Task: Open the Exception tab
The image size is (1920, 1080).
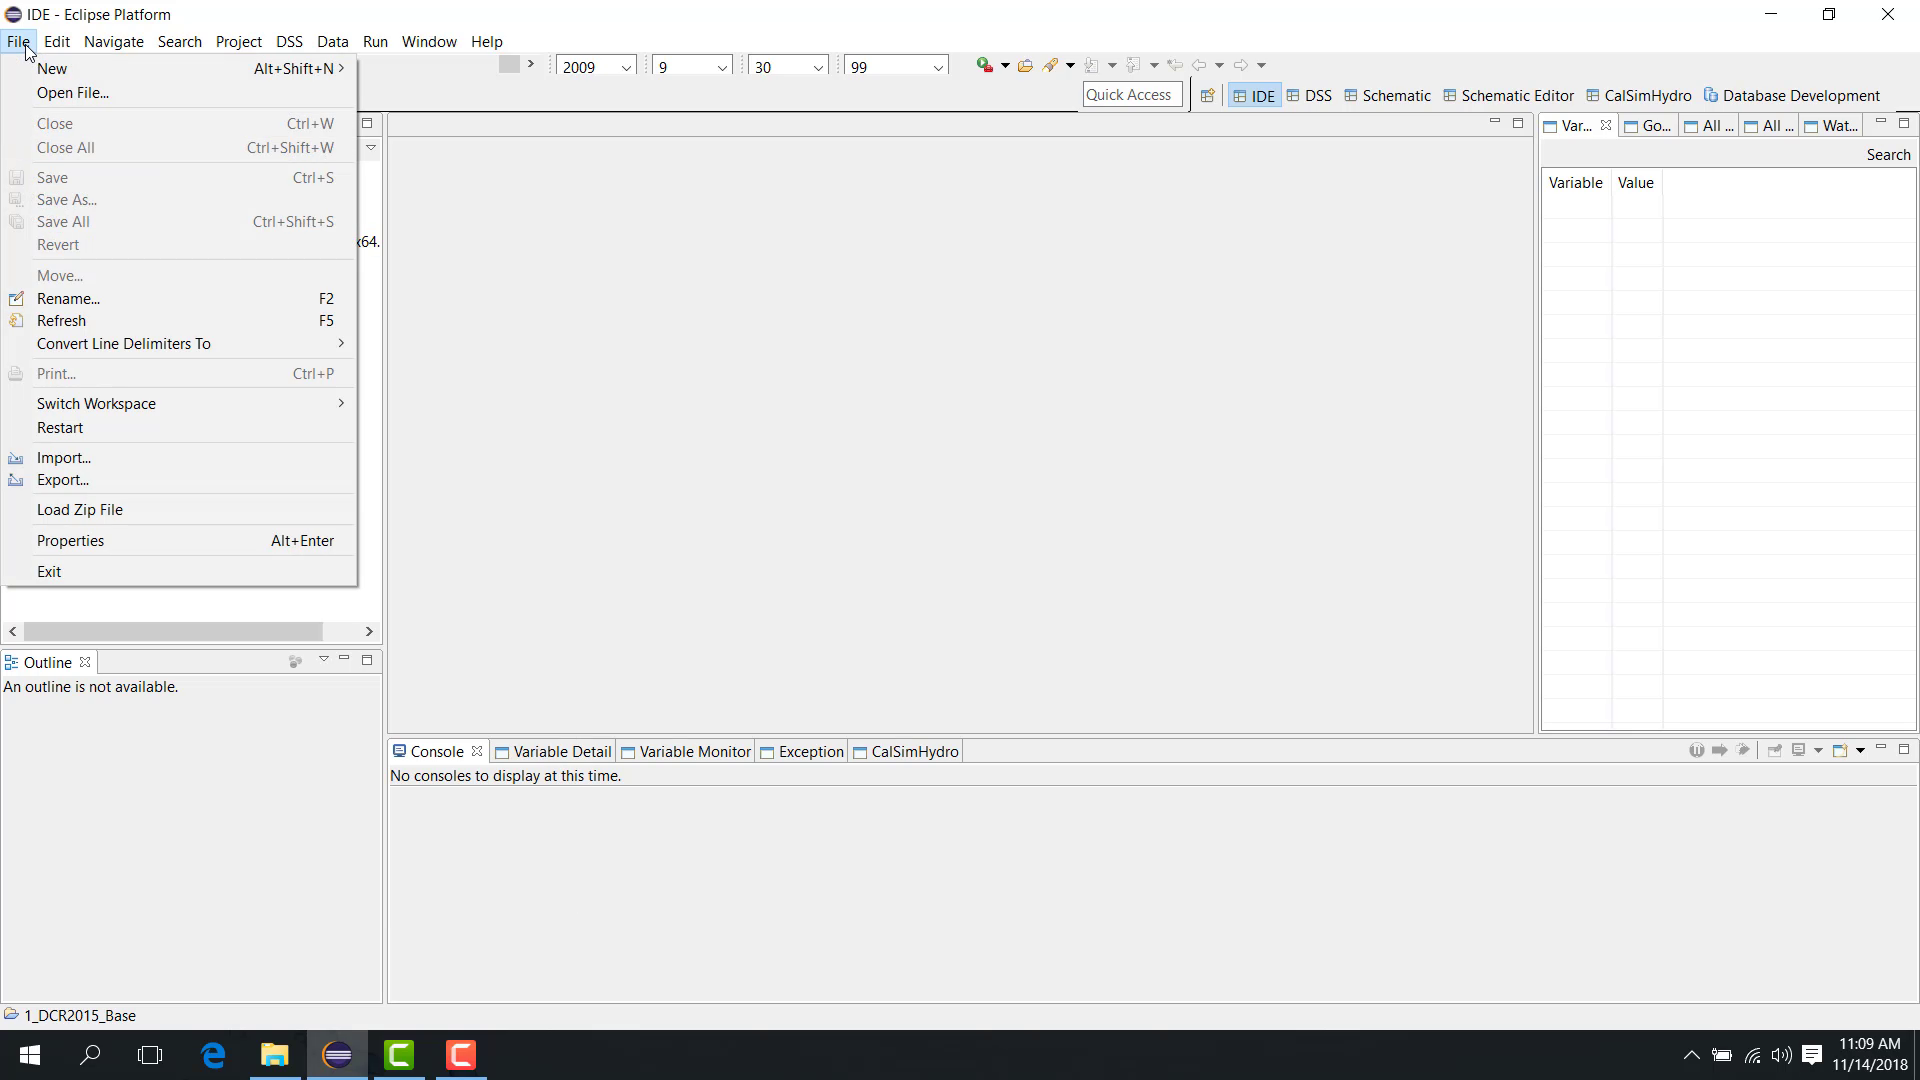Action: [802, 752]
